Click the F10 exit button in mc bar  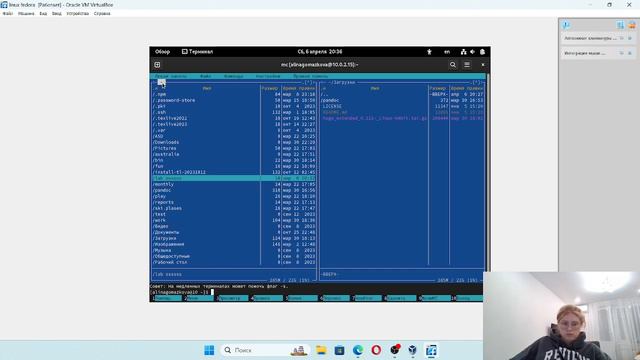click(x=467, y=298)
